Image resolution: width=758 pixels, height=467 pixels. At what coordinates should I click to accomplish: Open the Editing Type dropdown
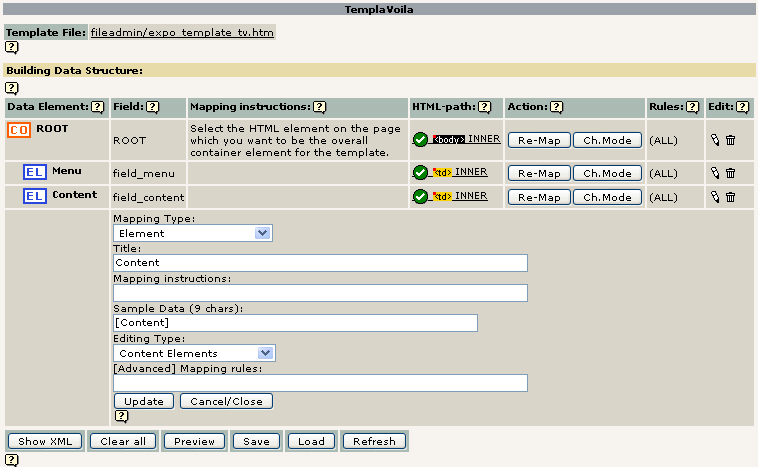(x=194, y=353)
